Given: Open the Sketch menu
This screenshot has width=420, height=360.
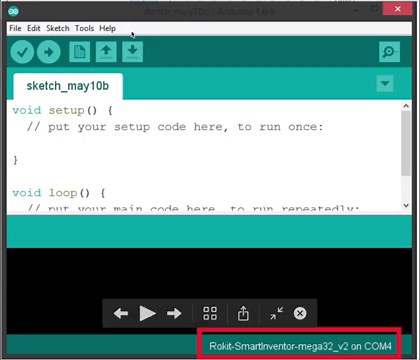Looking at the screenshot, I should pos(58,28).
